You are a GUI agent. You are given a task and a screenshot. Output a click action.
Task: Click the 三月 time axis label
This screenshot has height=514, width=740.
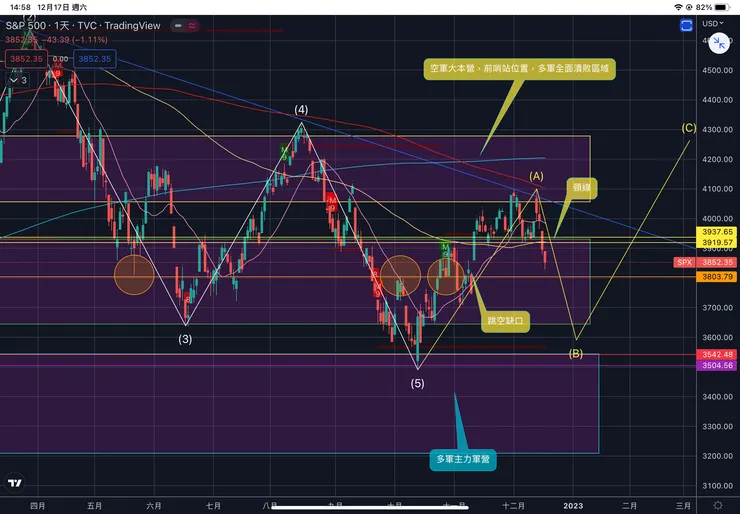[683, 506]
